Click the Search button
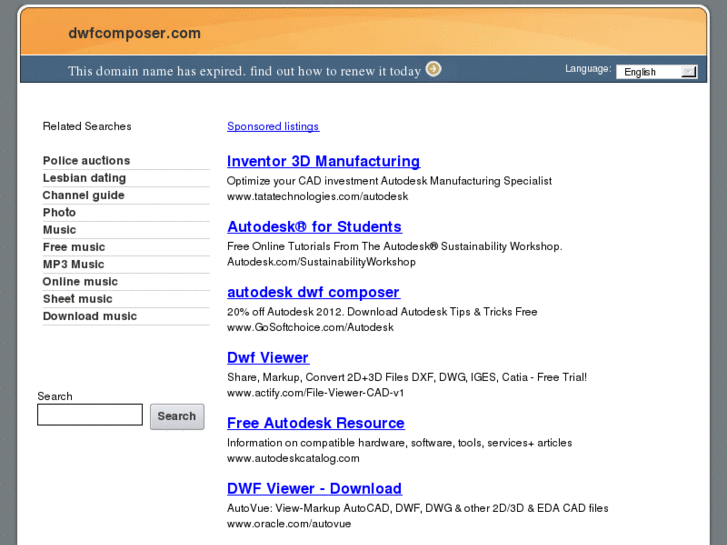 [x=177, y=416]
